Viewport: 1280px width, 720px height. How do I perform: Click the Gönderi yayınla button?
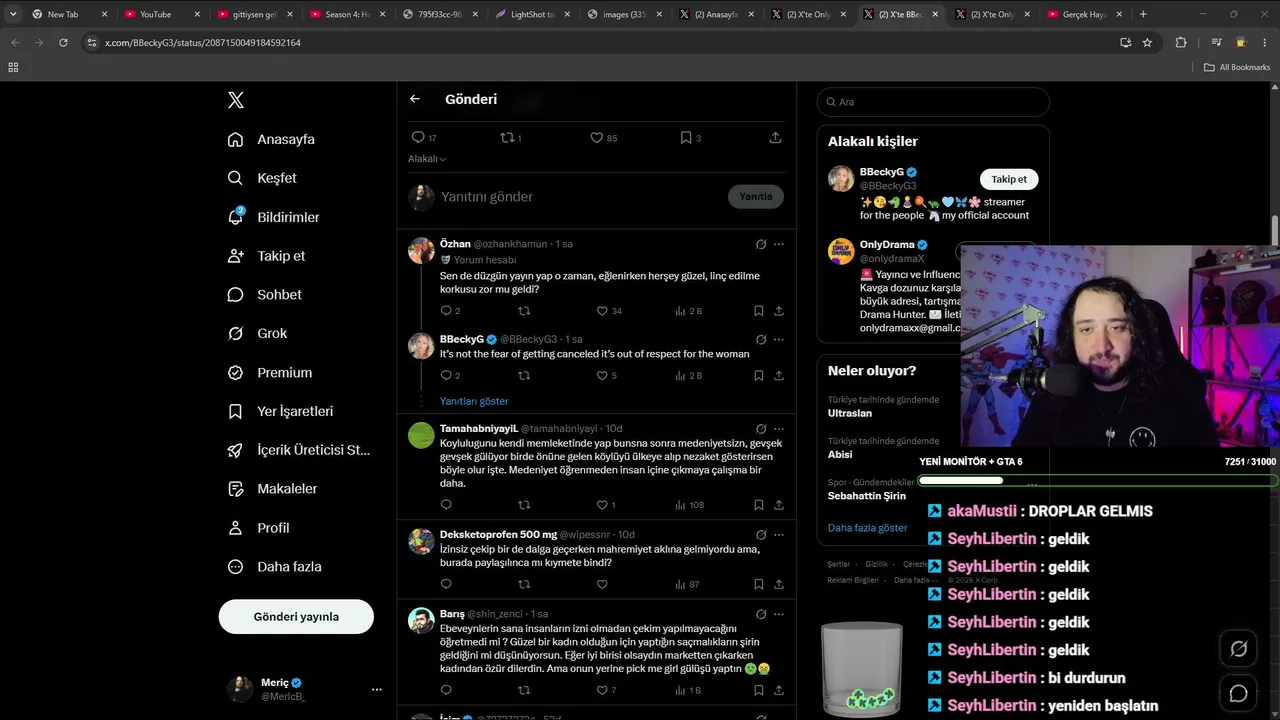296,617
